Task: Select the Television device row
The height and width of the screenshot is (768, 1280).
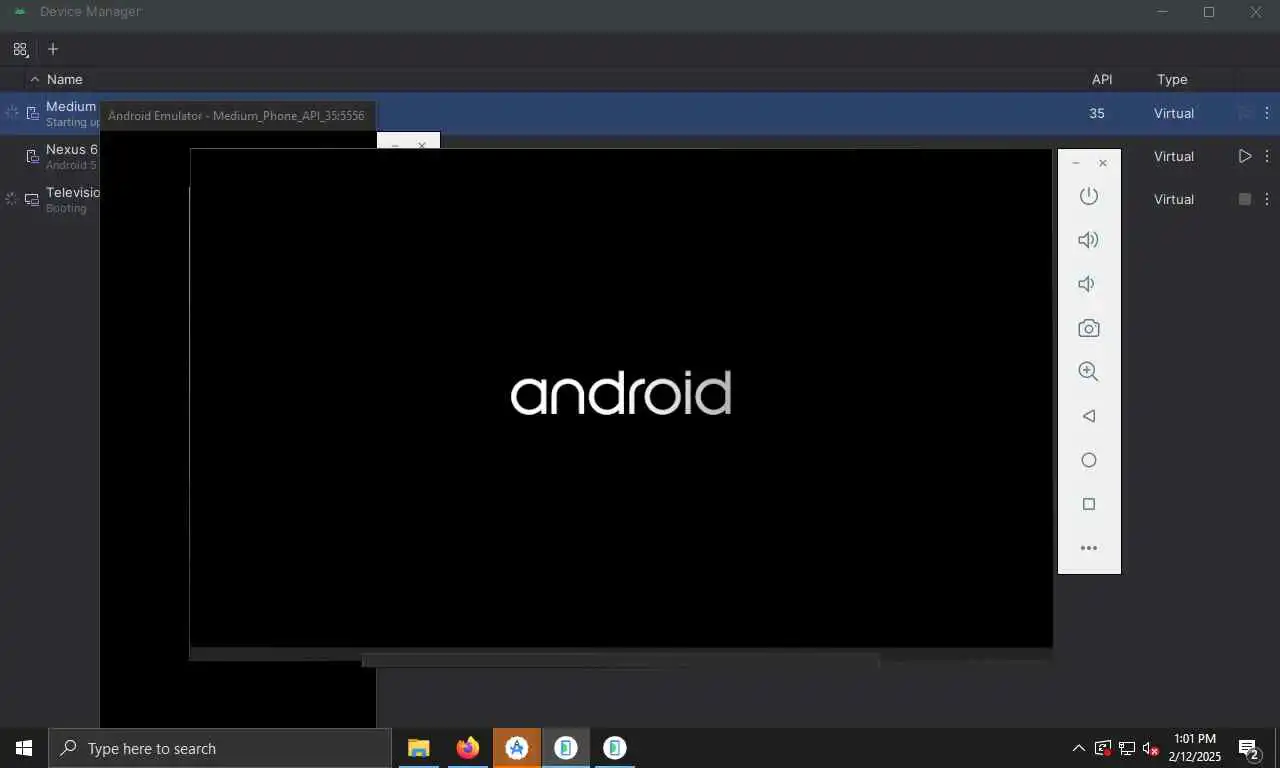Action: (640, 199)
